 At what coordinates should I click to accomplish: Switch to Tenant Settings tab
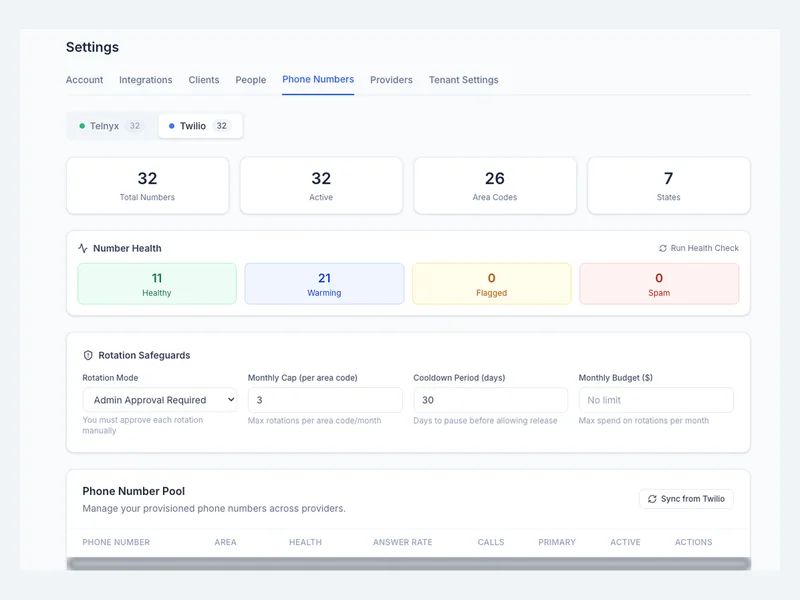(463, 80)
